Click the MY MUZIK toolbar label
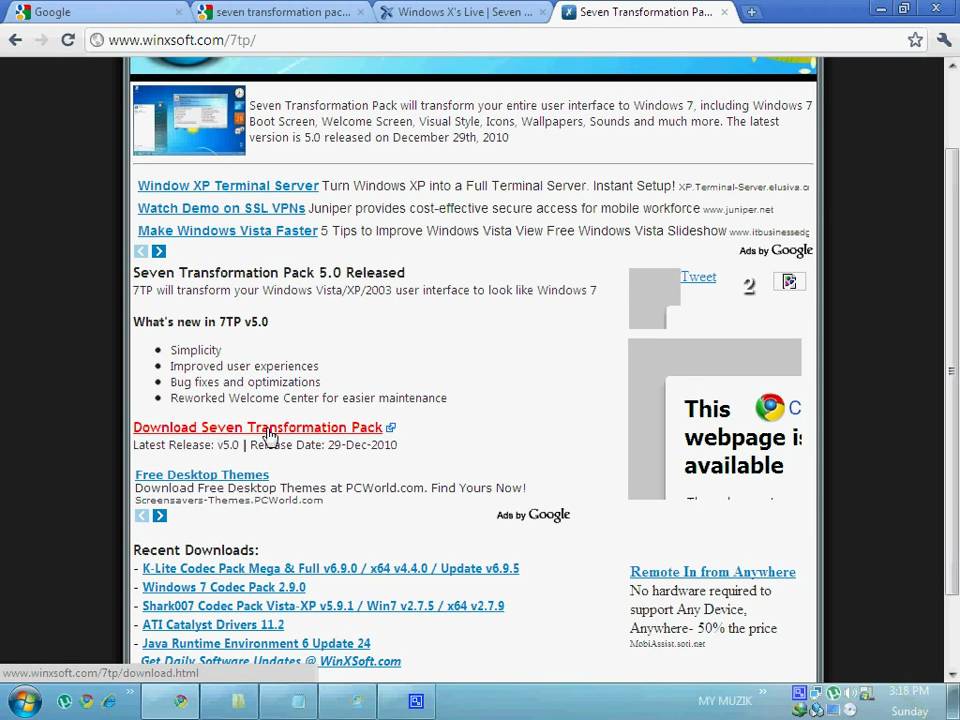The image size is (960, 720). 725,701
